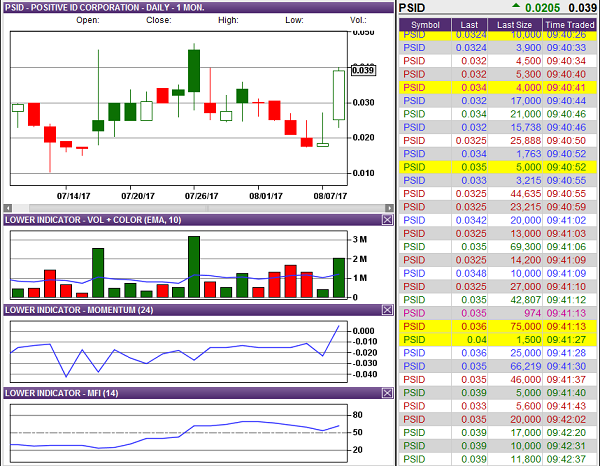Select the trade row timed 09:41:03
The height and width of the screenshot is (466, 600).
[x=497, y=233]
